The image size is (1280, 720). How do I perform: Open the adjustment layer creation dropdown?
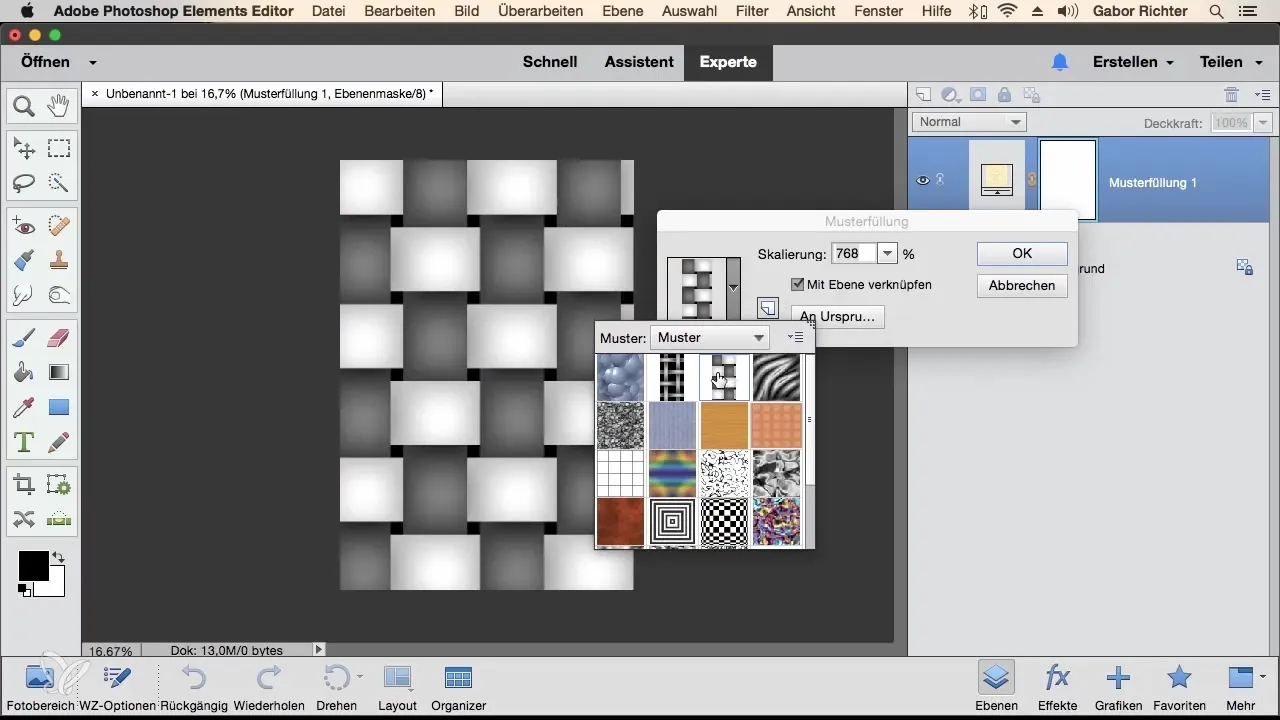952,95
